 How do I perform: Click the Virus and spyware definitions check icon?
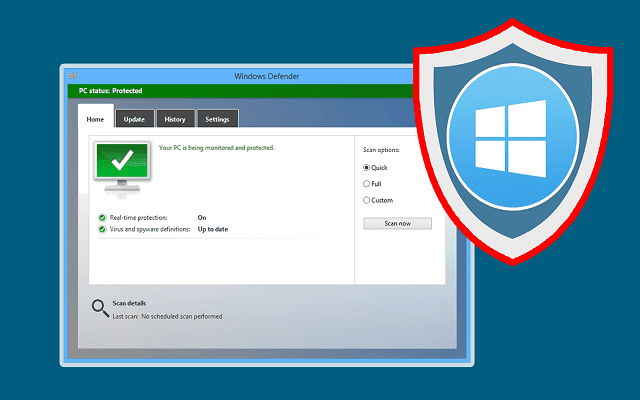point(102,229)
